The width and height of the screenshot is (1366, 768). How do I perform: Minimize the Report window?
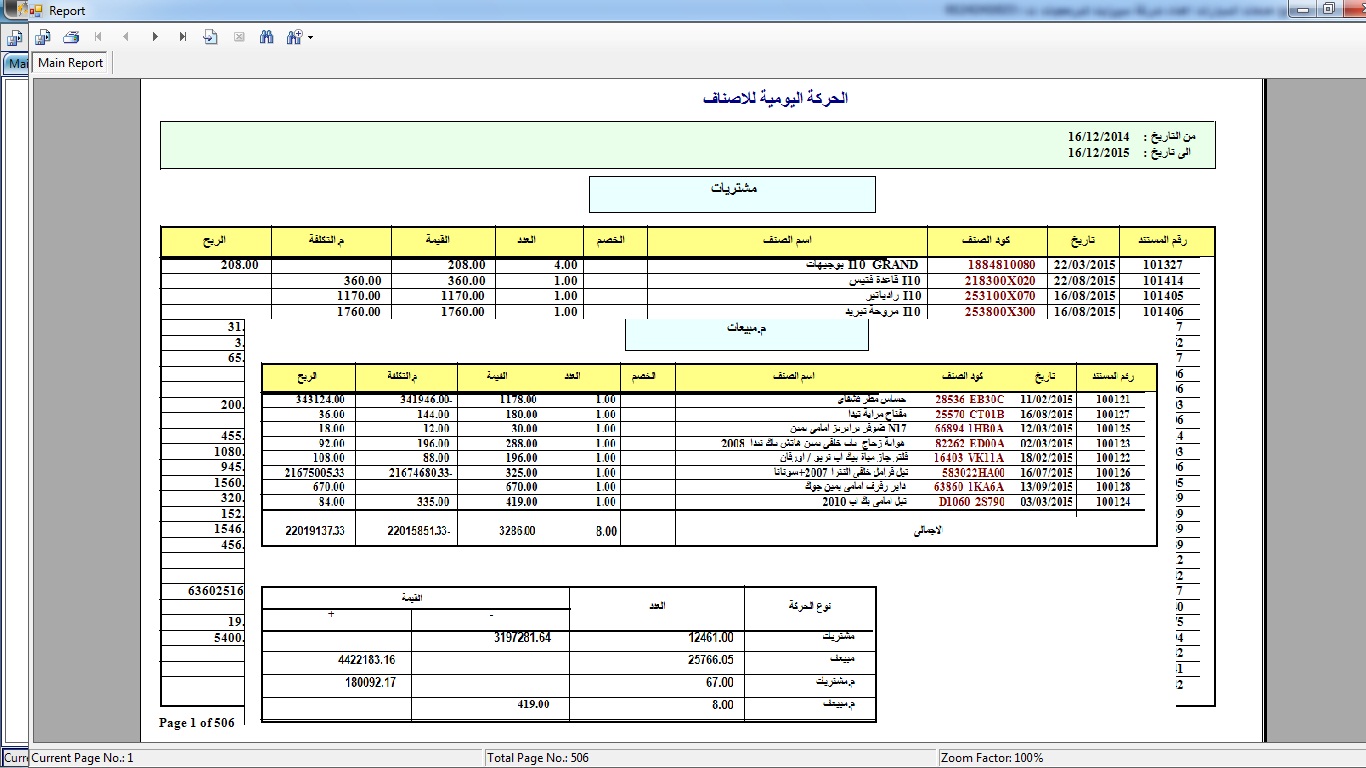pyautogui.click(x=1301, y=9)
